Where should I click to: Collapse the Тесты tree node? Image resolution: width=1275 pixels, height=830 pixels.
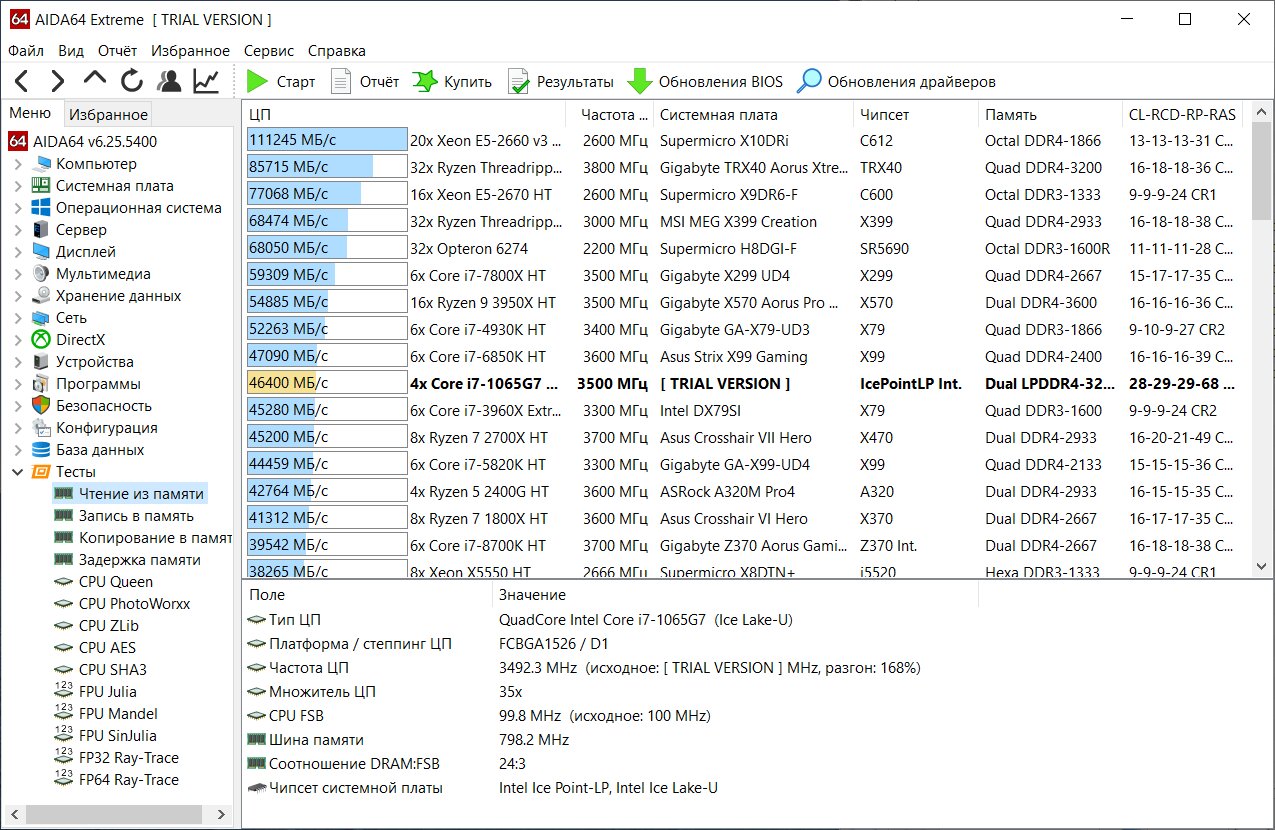[x=18, y=472]
